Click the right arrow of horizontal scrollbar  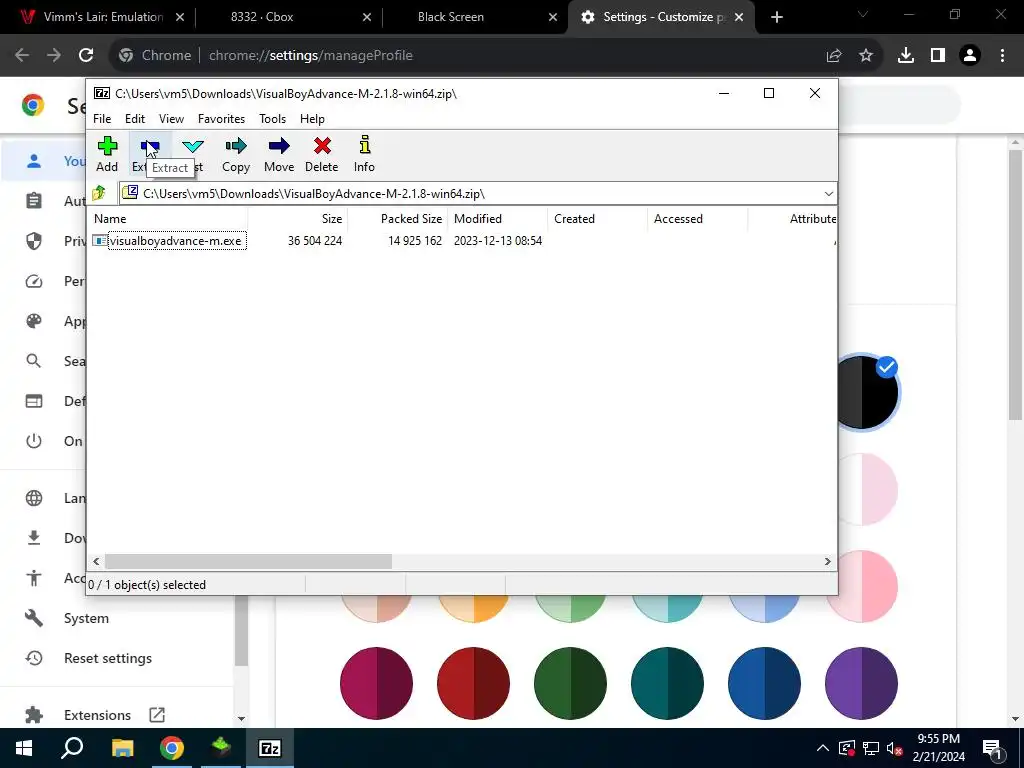tap(827, 562)
